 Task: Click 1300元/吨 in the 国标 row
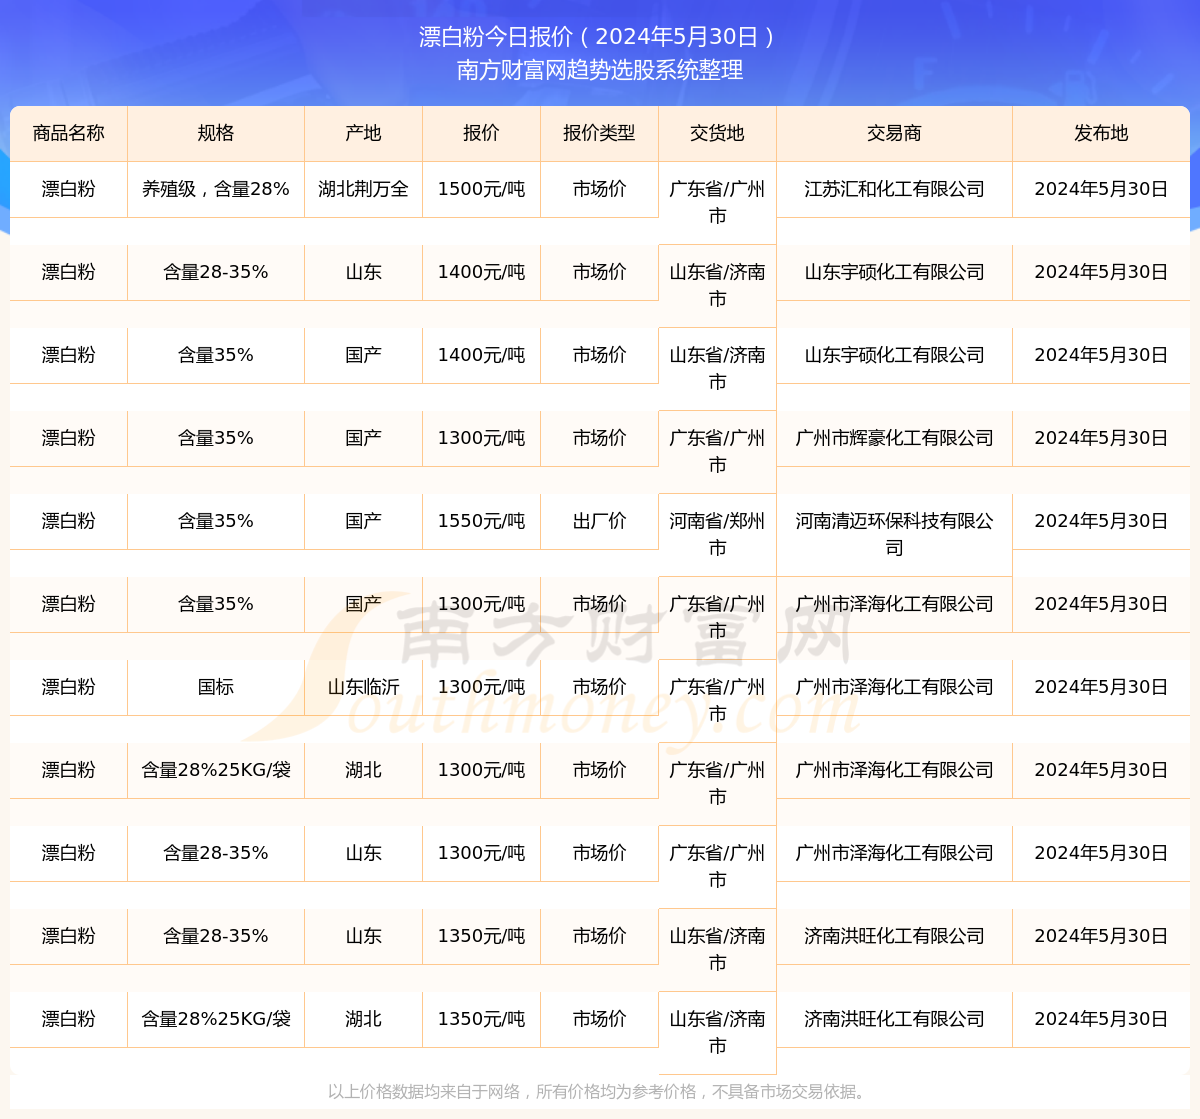click(481, 687)
